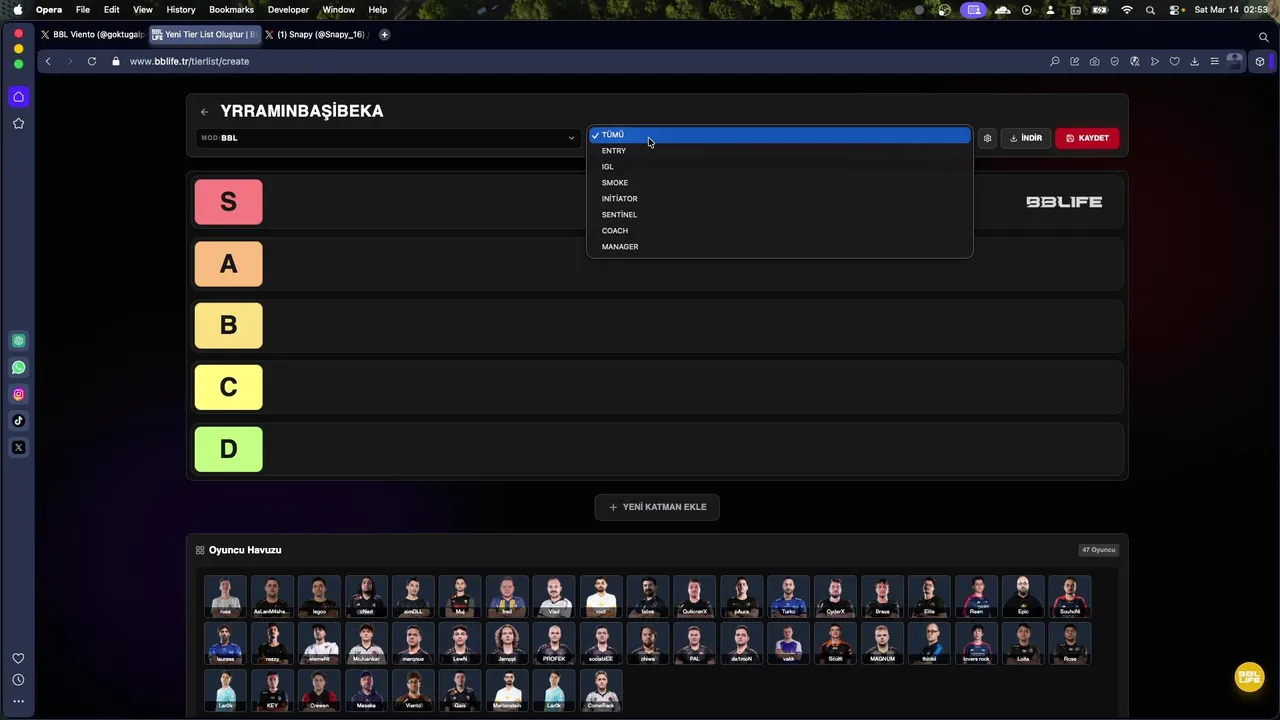Screen dimensions: 1280x720
Task: Click the 47 Oyuncu count badge
Action: [x=1098, y=550]
